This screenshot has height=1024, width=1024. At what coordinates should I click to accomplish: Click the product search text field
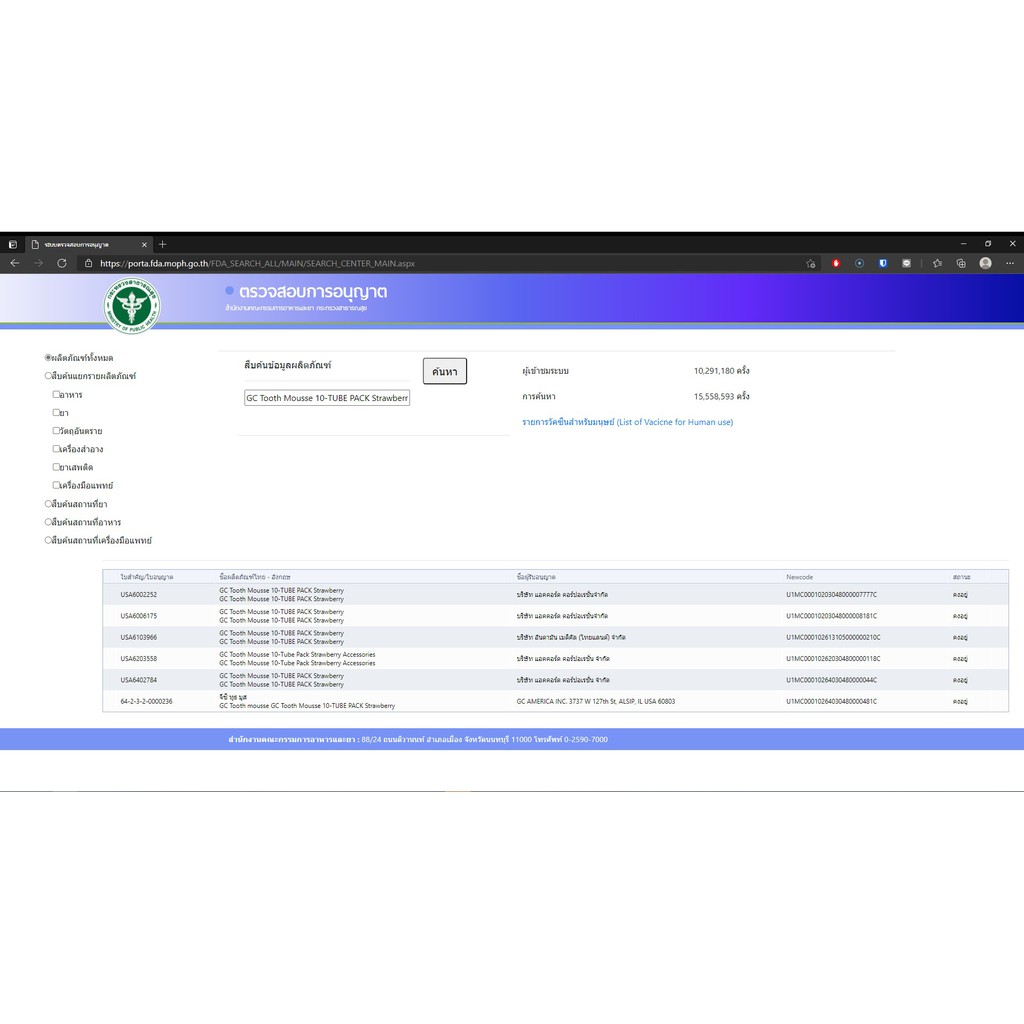327,398
